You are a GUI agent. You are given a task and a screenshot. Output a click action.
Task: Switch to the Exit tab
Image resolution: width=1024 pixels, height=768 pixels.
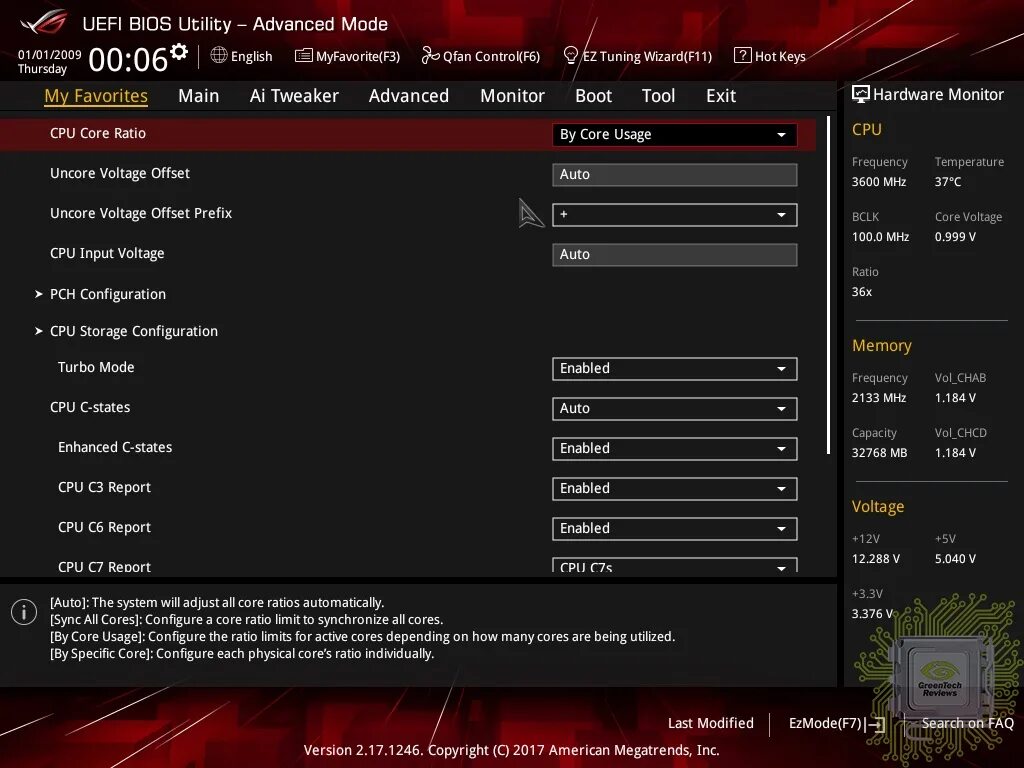tap(721, 96)
